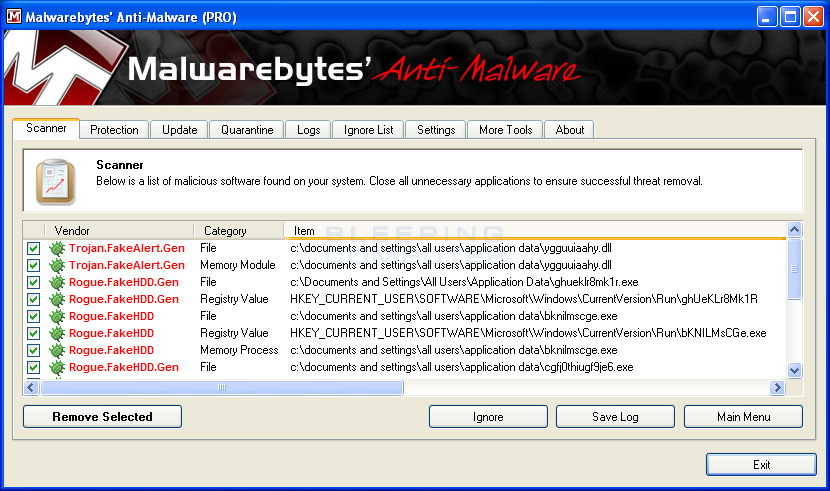Return via the Main Menu button

point(743,416)
